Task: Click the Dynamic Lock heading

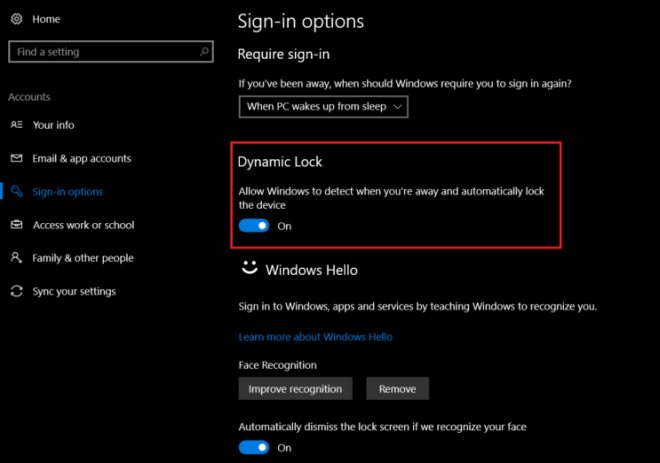Action: click(280, 162)
